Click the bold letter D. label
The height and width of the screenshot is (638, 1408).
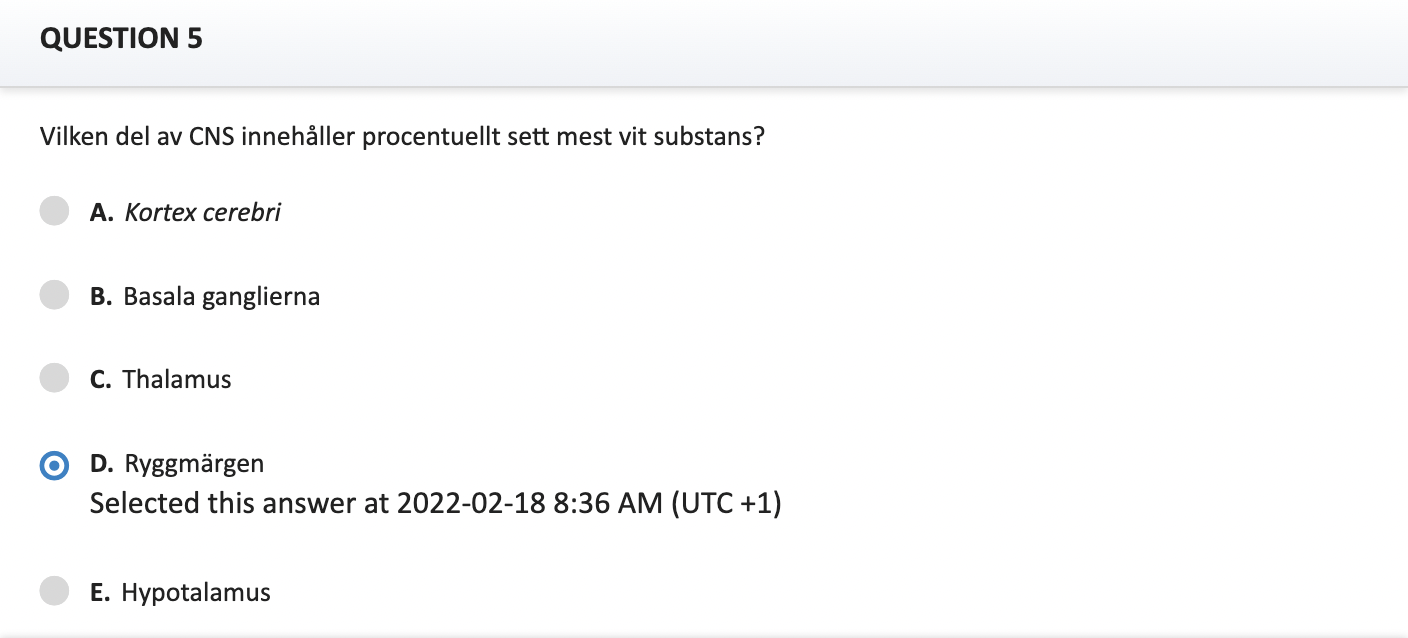pos(102,463)
